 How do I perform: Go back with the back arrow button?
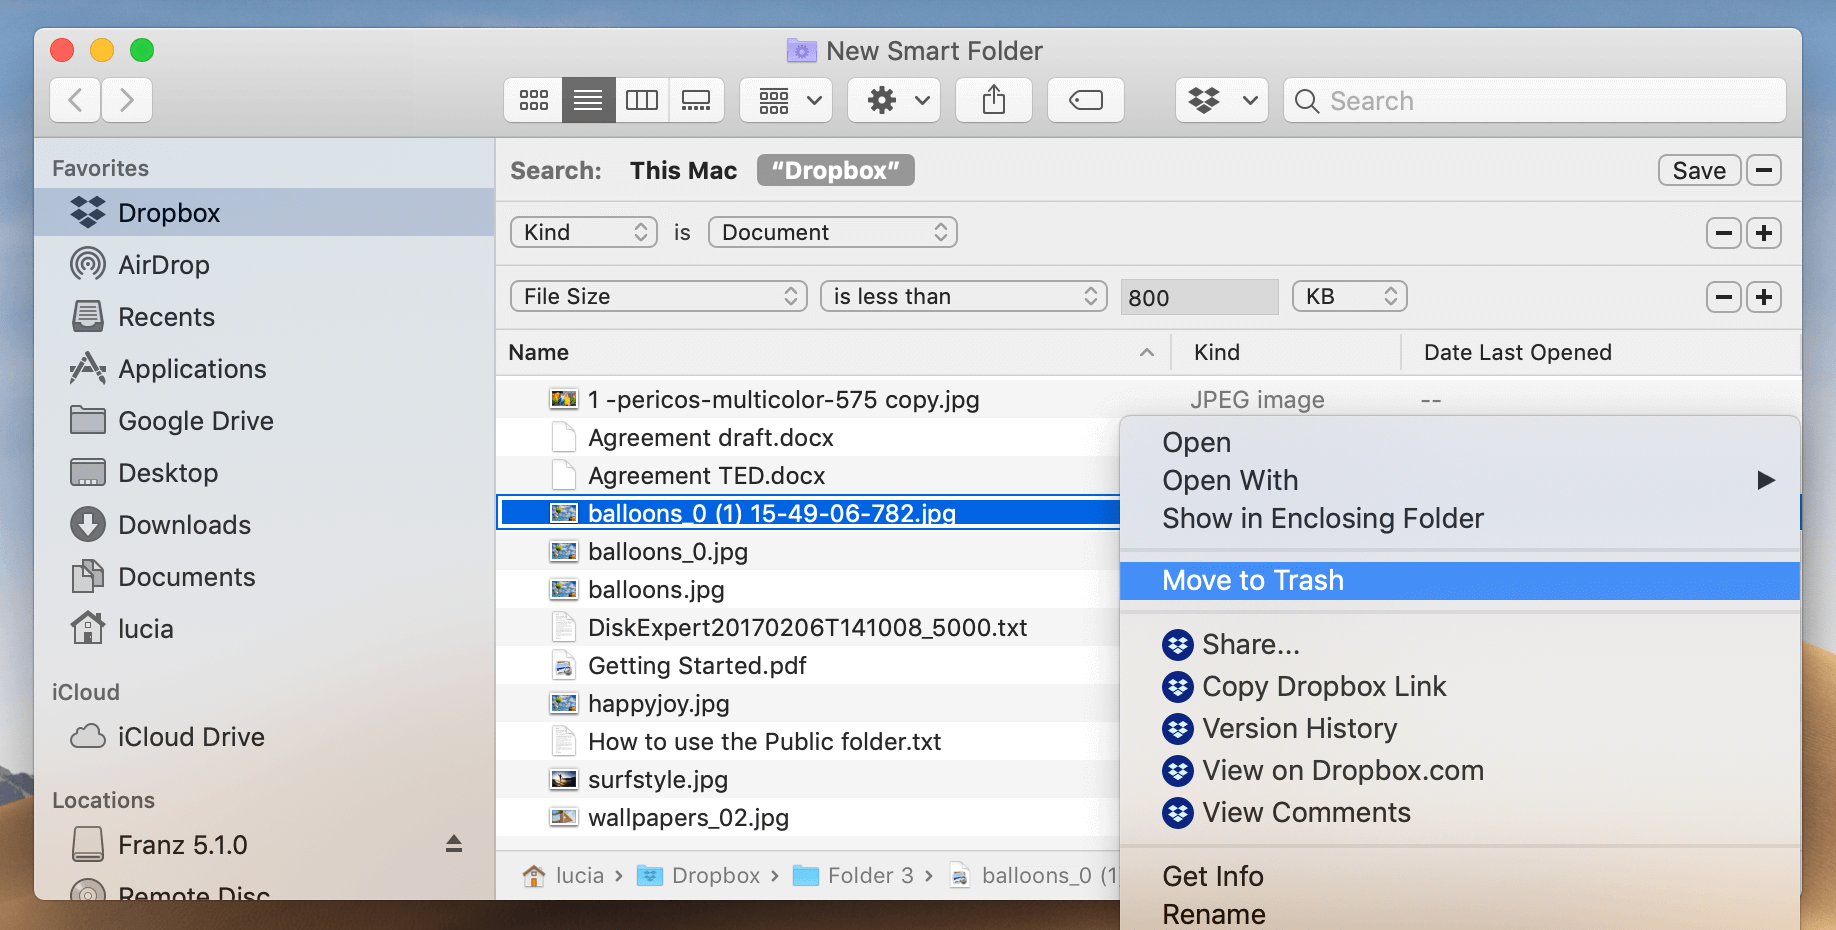point(75,100)
